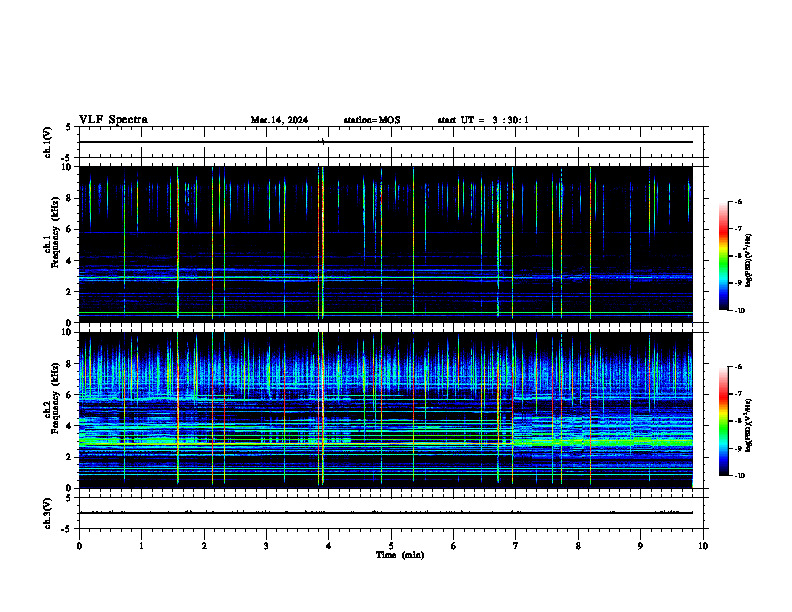
Task: Select the "Mar.14, 2024" date label
Action: [279, 120]
